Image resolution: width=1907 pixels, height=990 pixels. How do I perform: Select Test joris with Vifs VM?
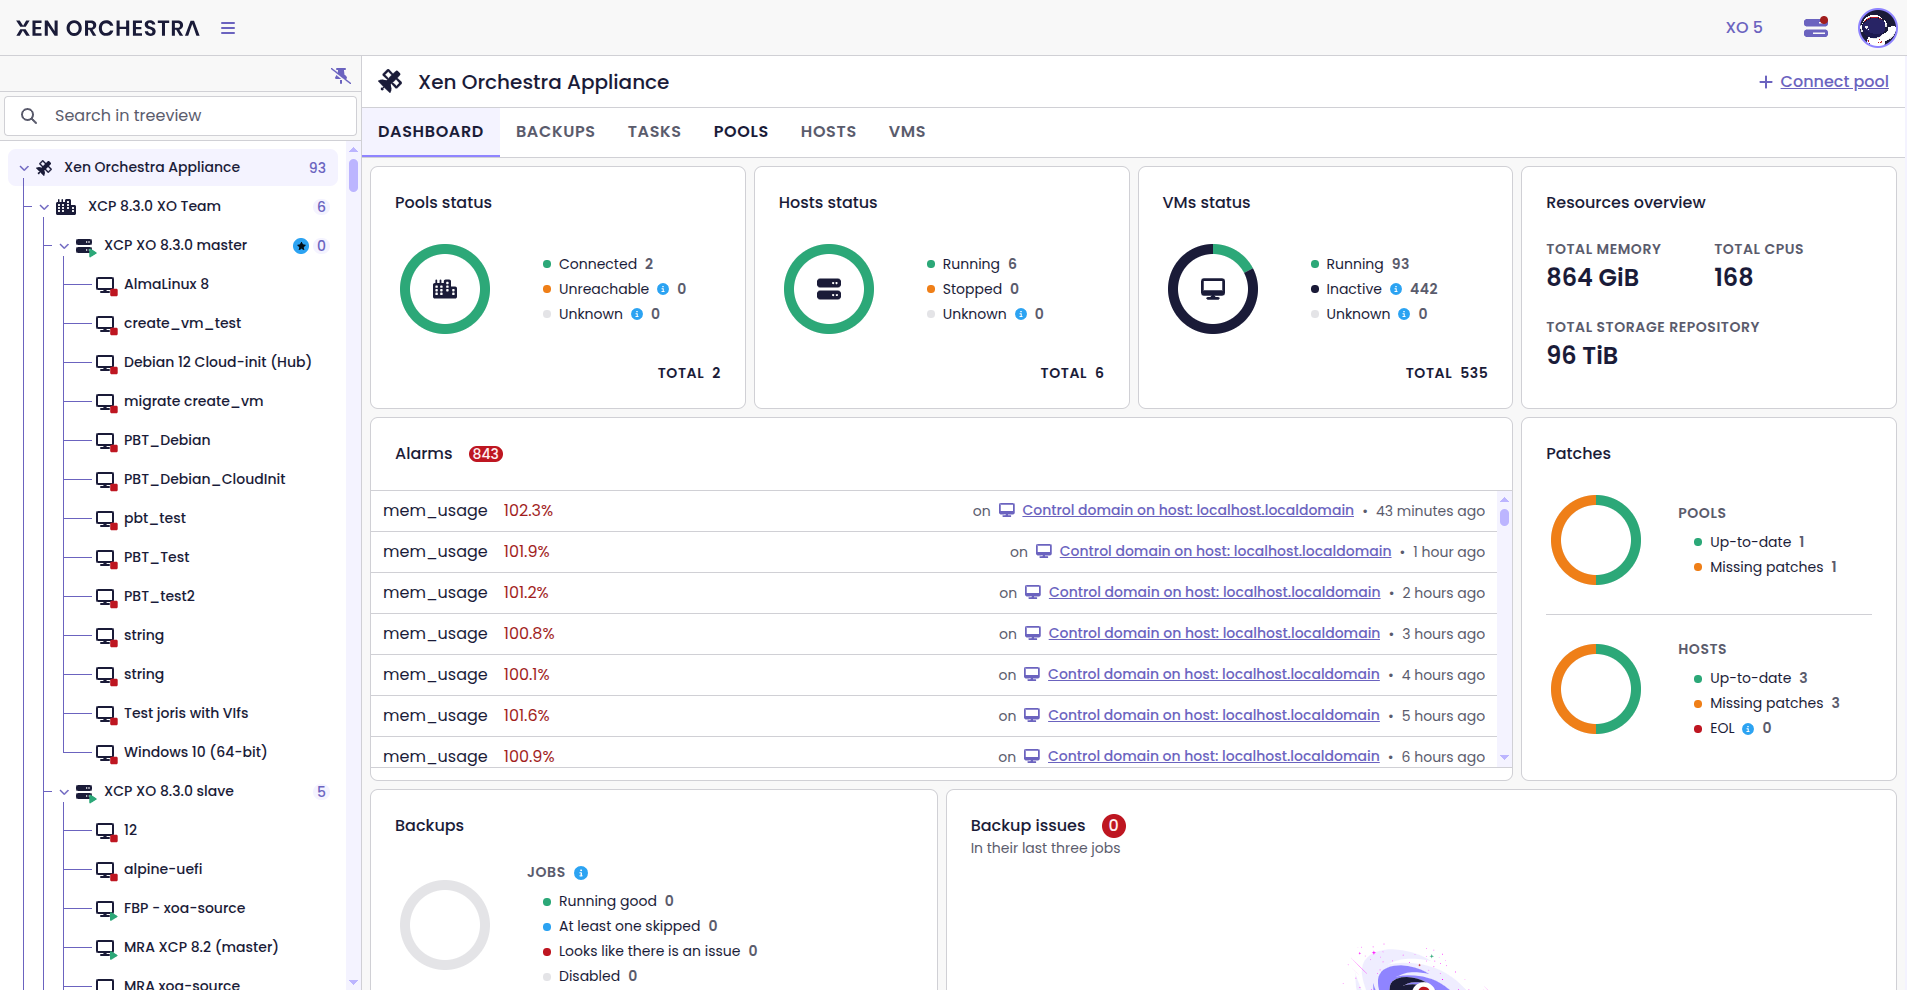(x=186, y=713)
